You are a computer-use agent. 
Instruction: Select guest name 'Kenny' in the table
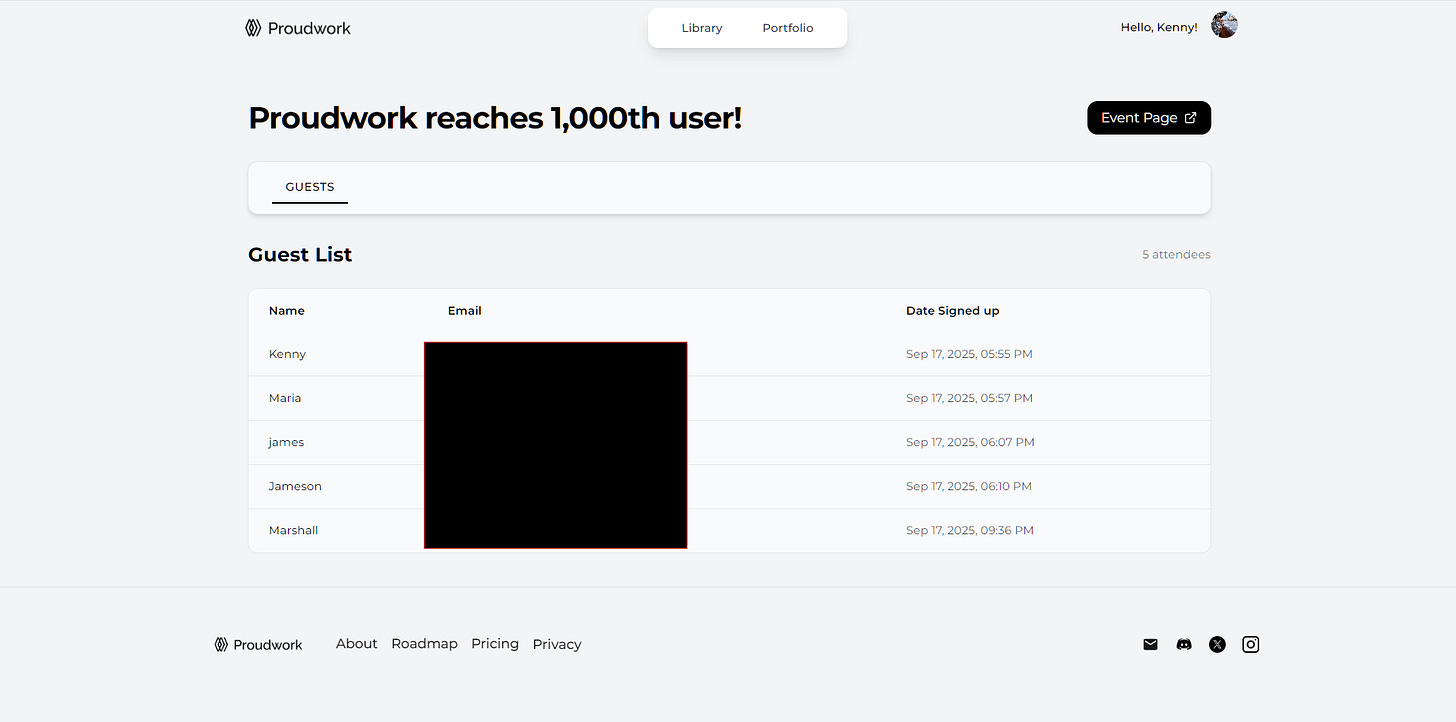(288, 354)
